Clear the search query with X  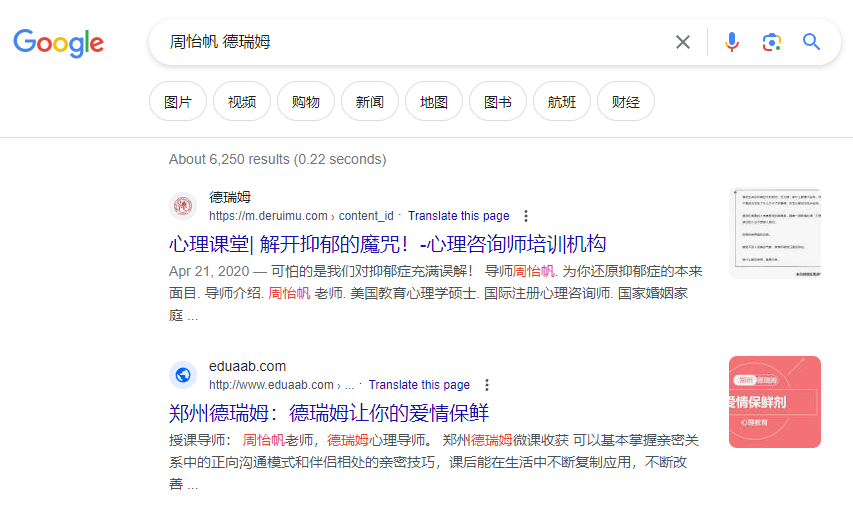(683, 42)
